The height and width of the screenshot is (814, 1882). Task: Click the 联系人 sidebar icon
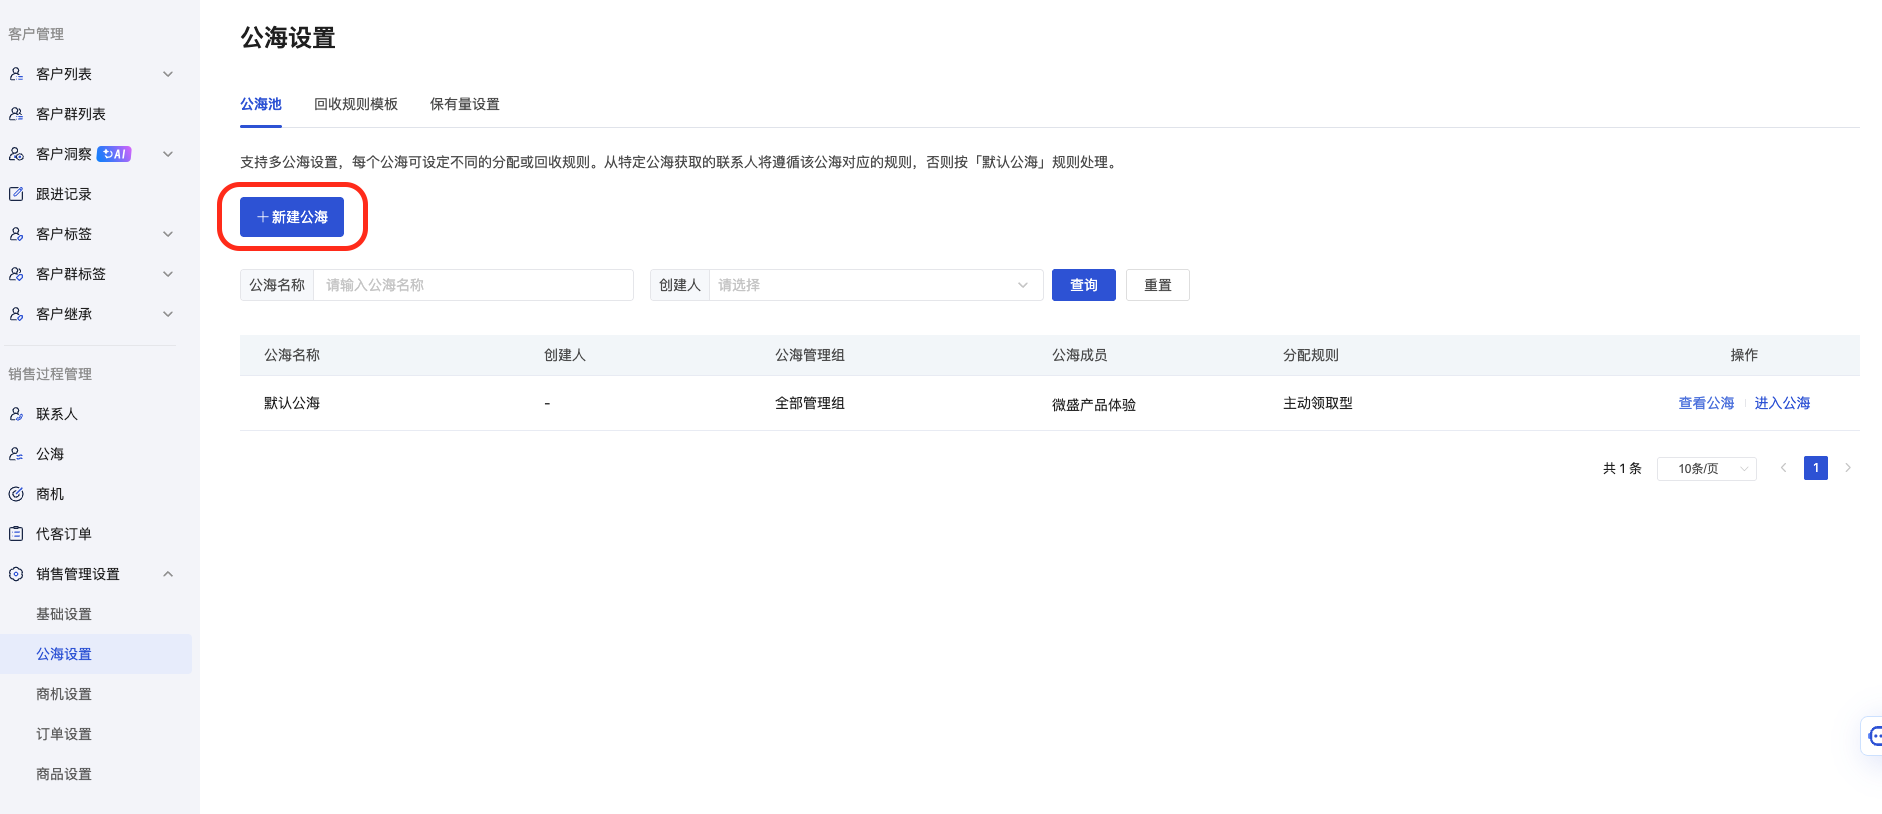(x=16, y=414)
